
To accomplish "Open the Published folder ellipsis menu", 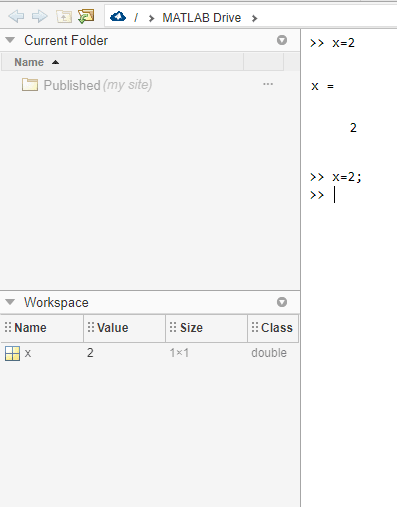I will coord(268,84).
